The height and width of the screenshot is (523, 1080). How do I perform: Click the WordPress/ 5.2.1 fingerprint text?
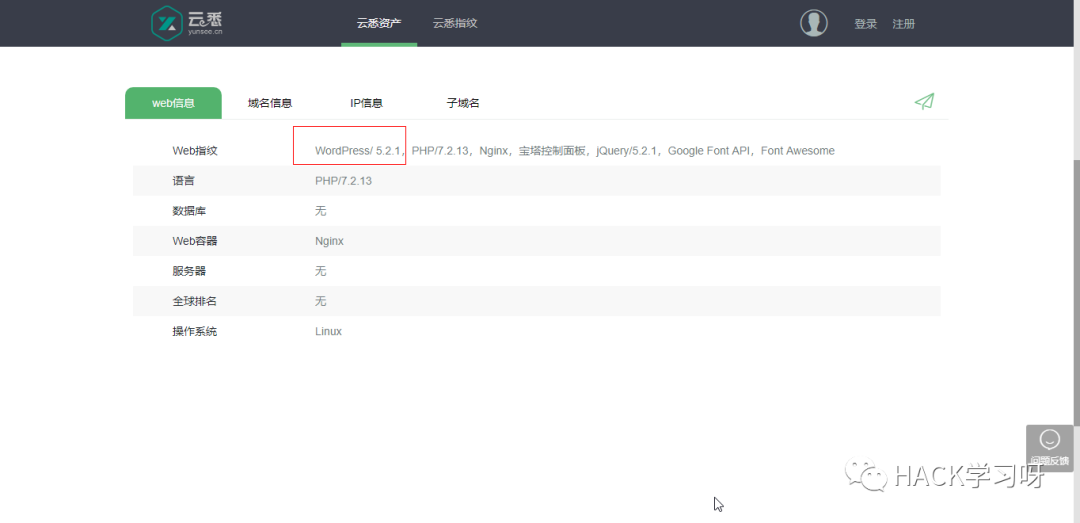coord(358,150)
